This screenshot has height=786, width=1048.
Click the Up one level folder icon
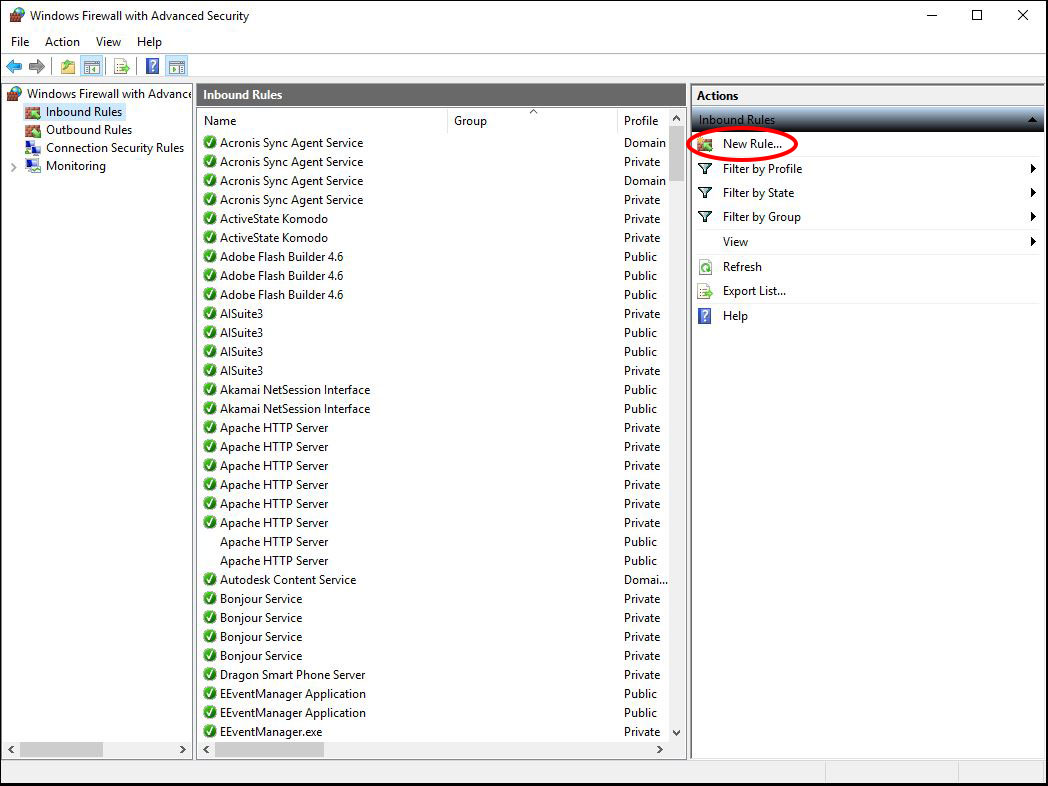click(68, 66)
